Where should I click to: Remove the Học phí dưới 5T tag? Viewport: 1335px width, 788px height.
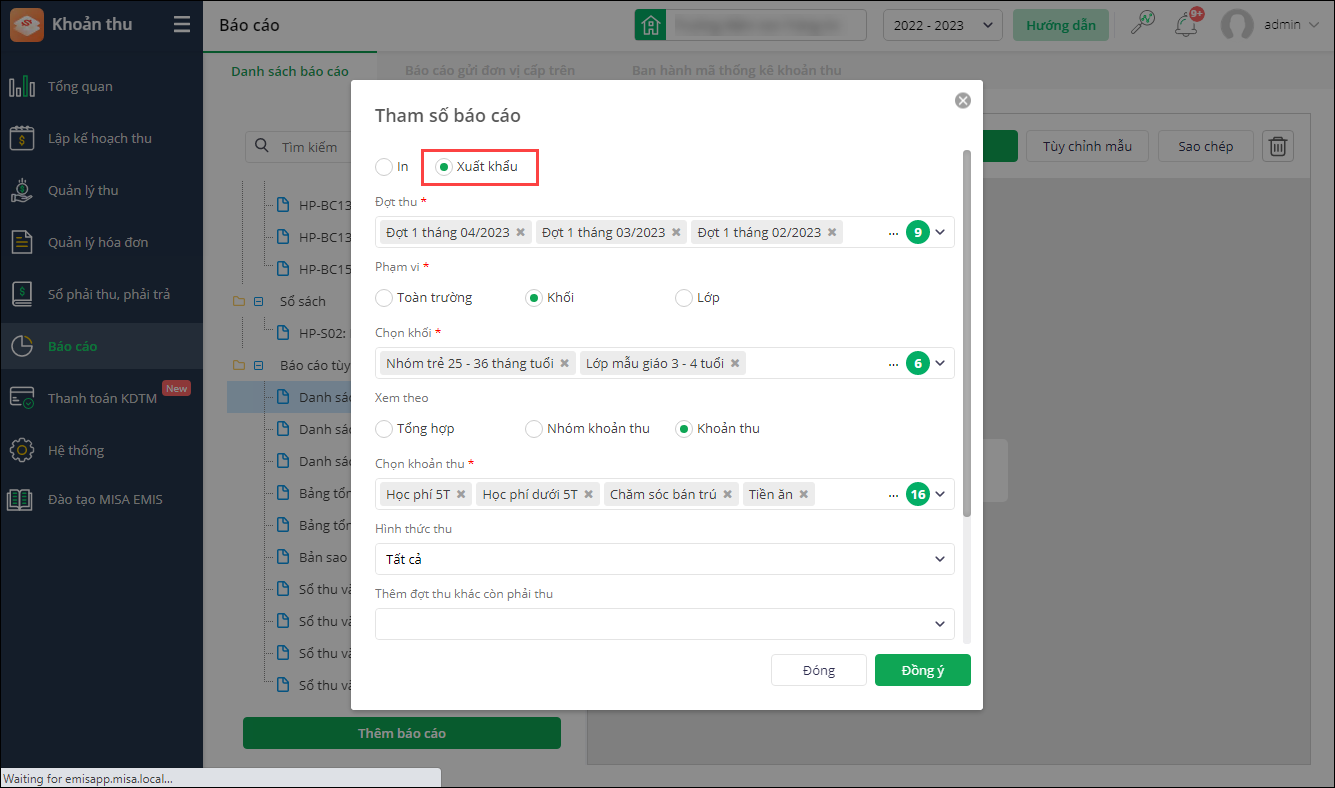click(x=589, y=494)
